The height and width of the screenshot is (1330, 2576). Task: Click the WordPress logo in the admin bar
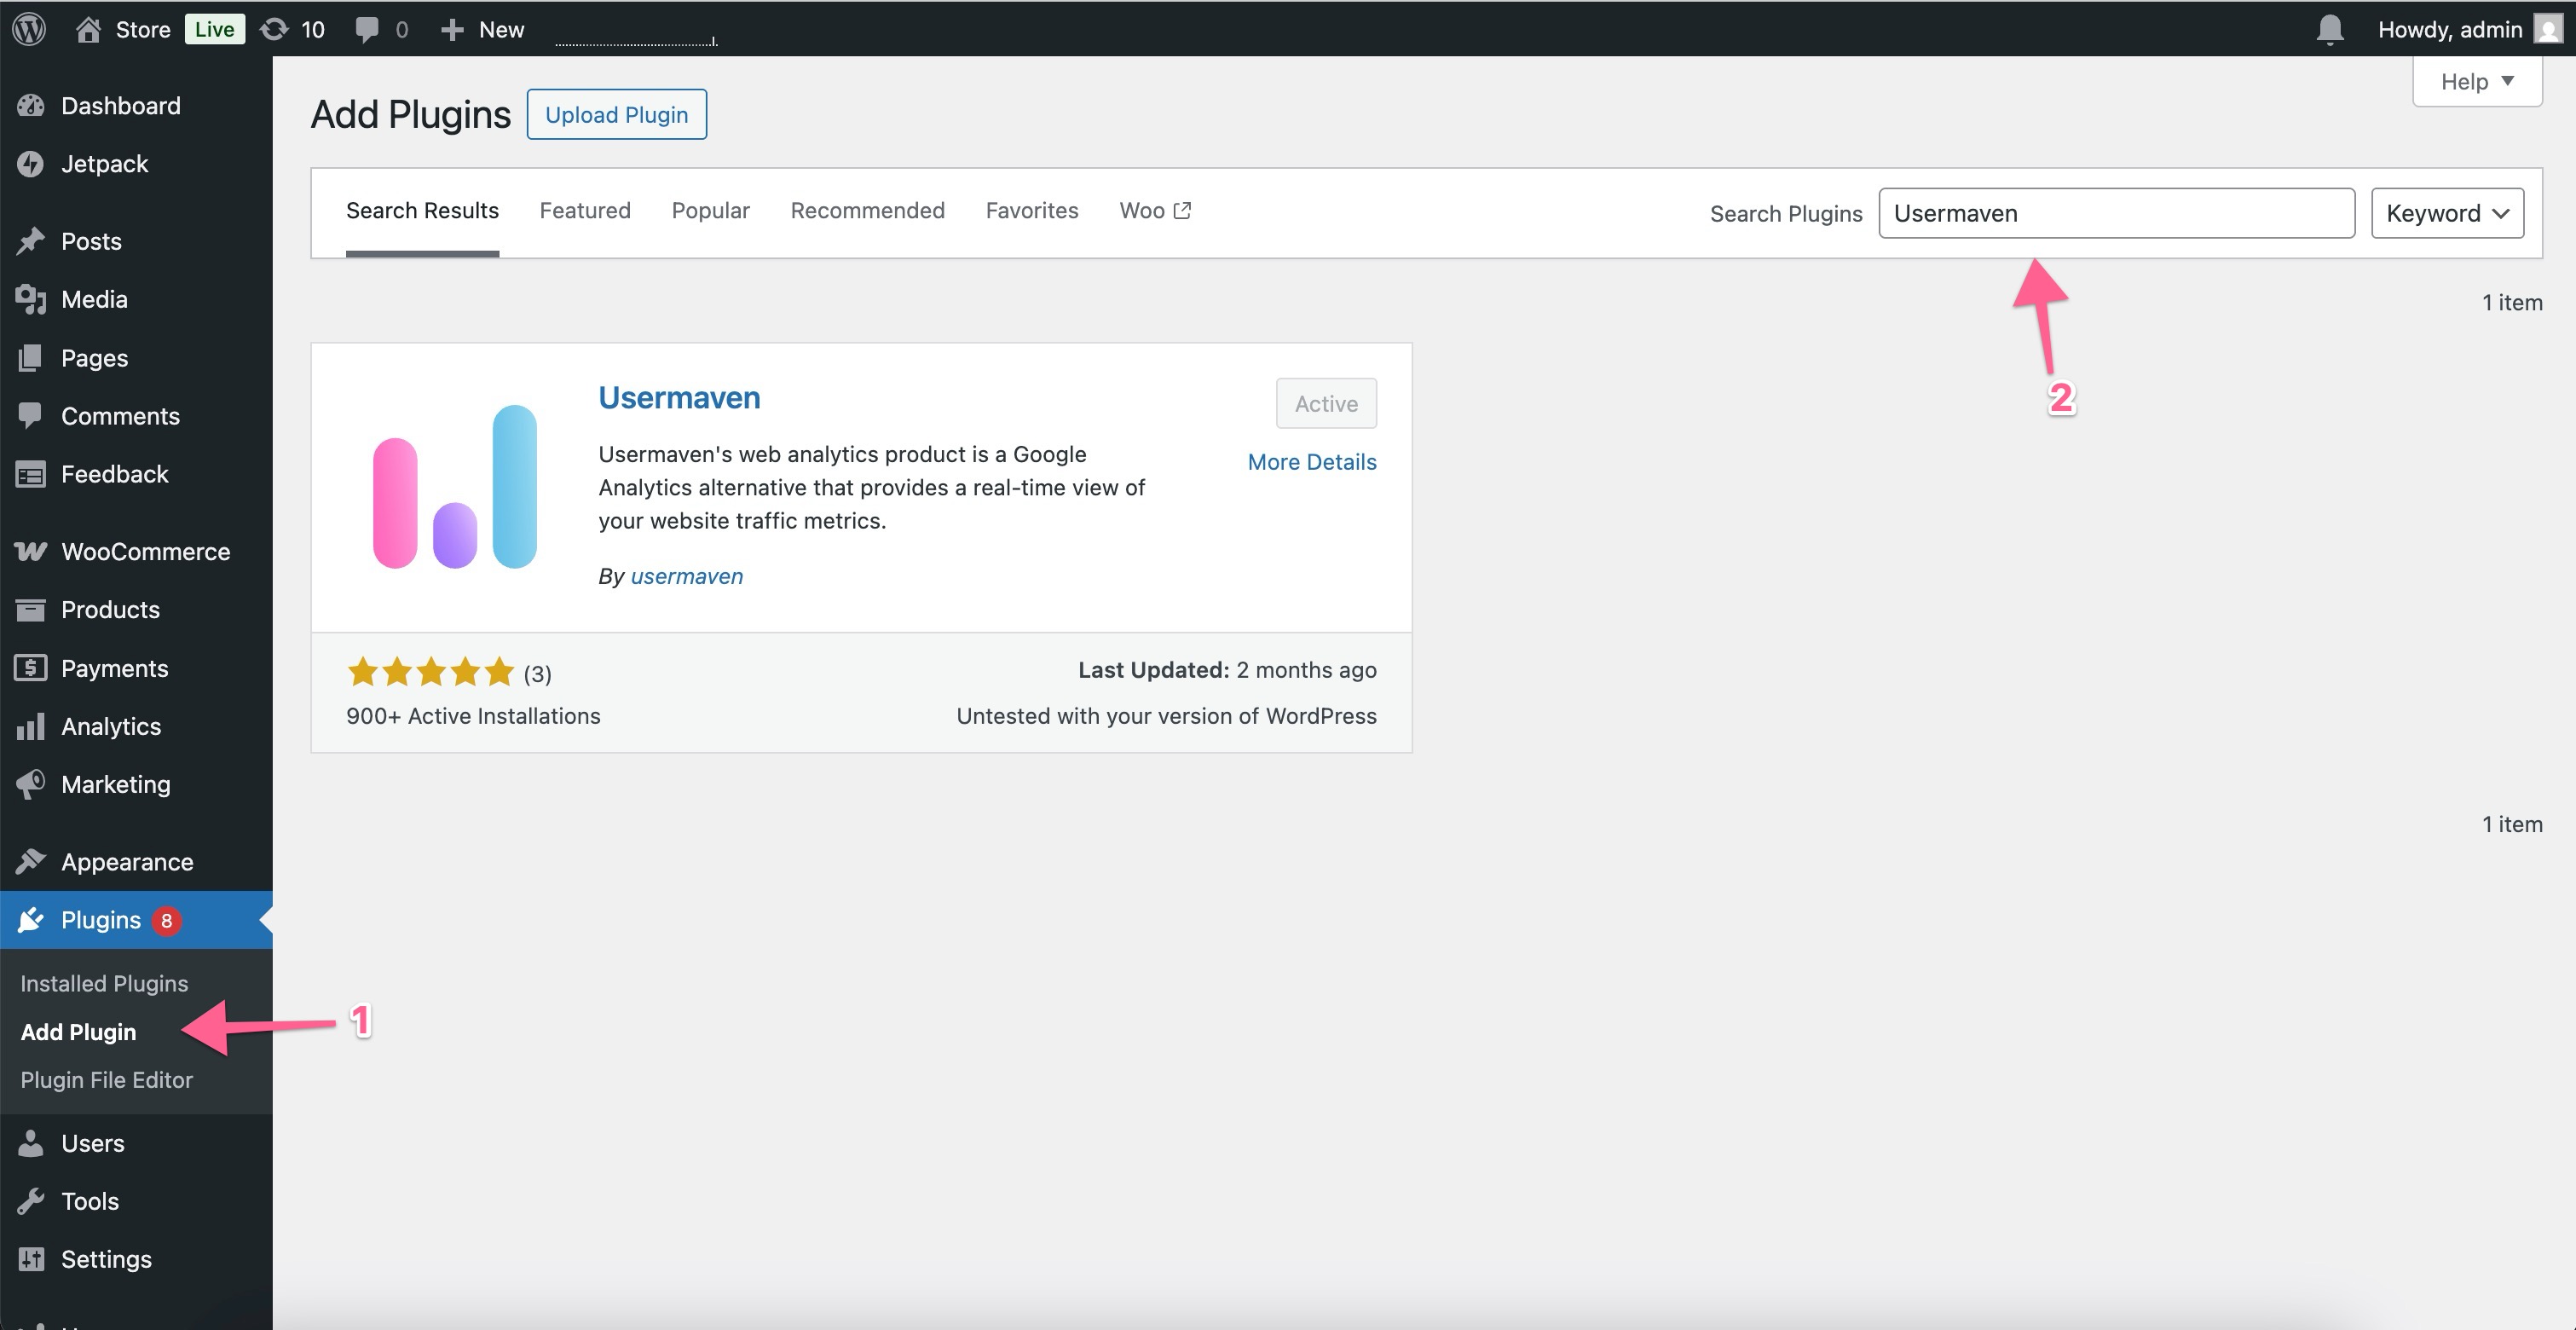pos(29,29)
